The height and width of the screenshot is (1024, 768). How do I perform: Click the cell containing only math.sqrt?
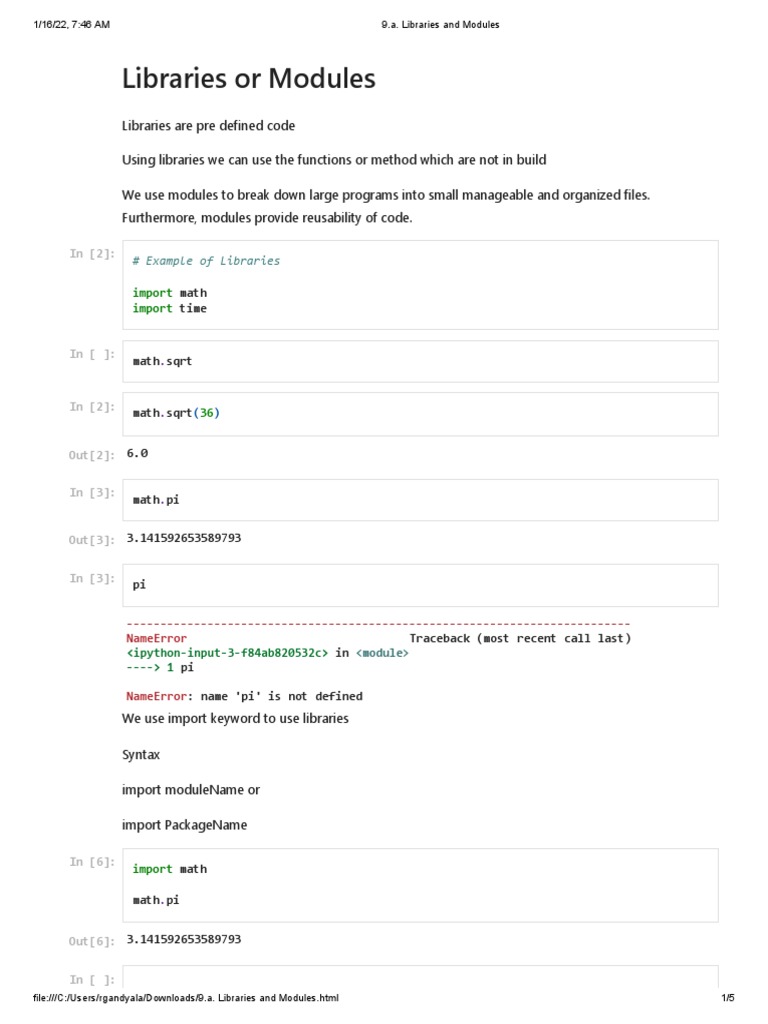coord(420,361)
